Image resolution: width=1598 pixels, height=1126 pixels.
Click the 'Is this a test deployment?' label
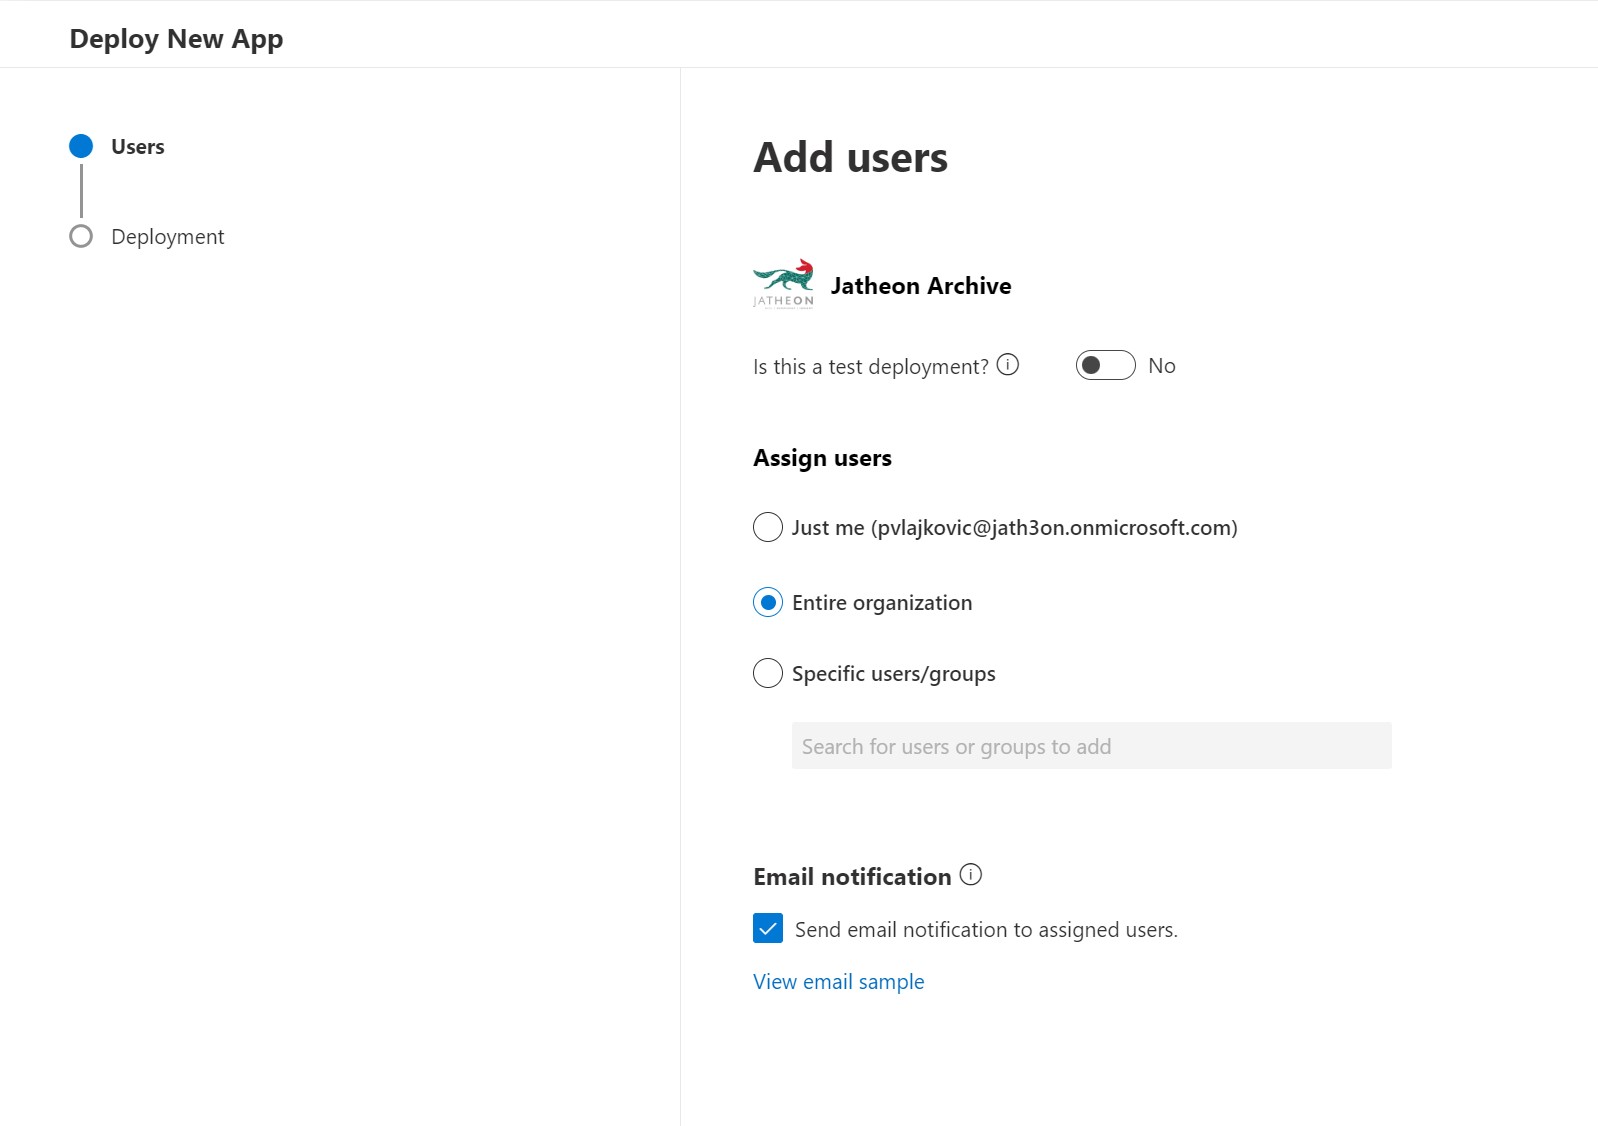coord(870,367)
